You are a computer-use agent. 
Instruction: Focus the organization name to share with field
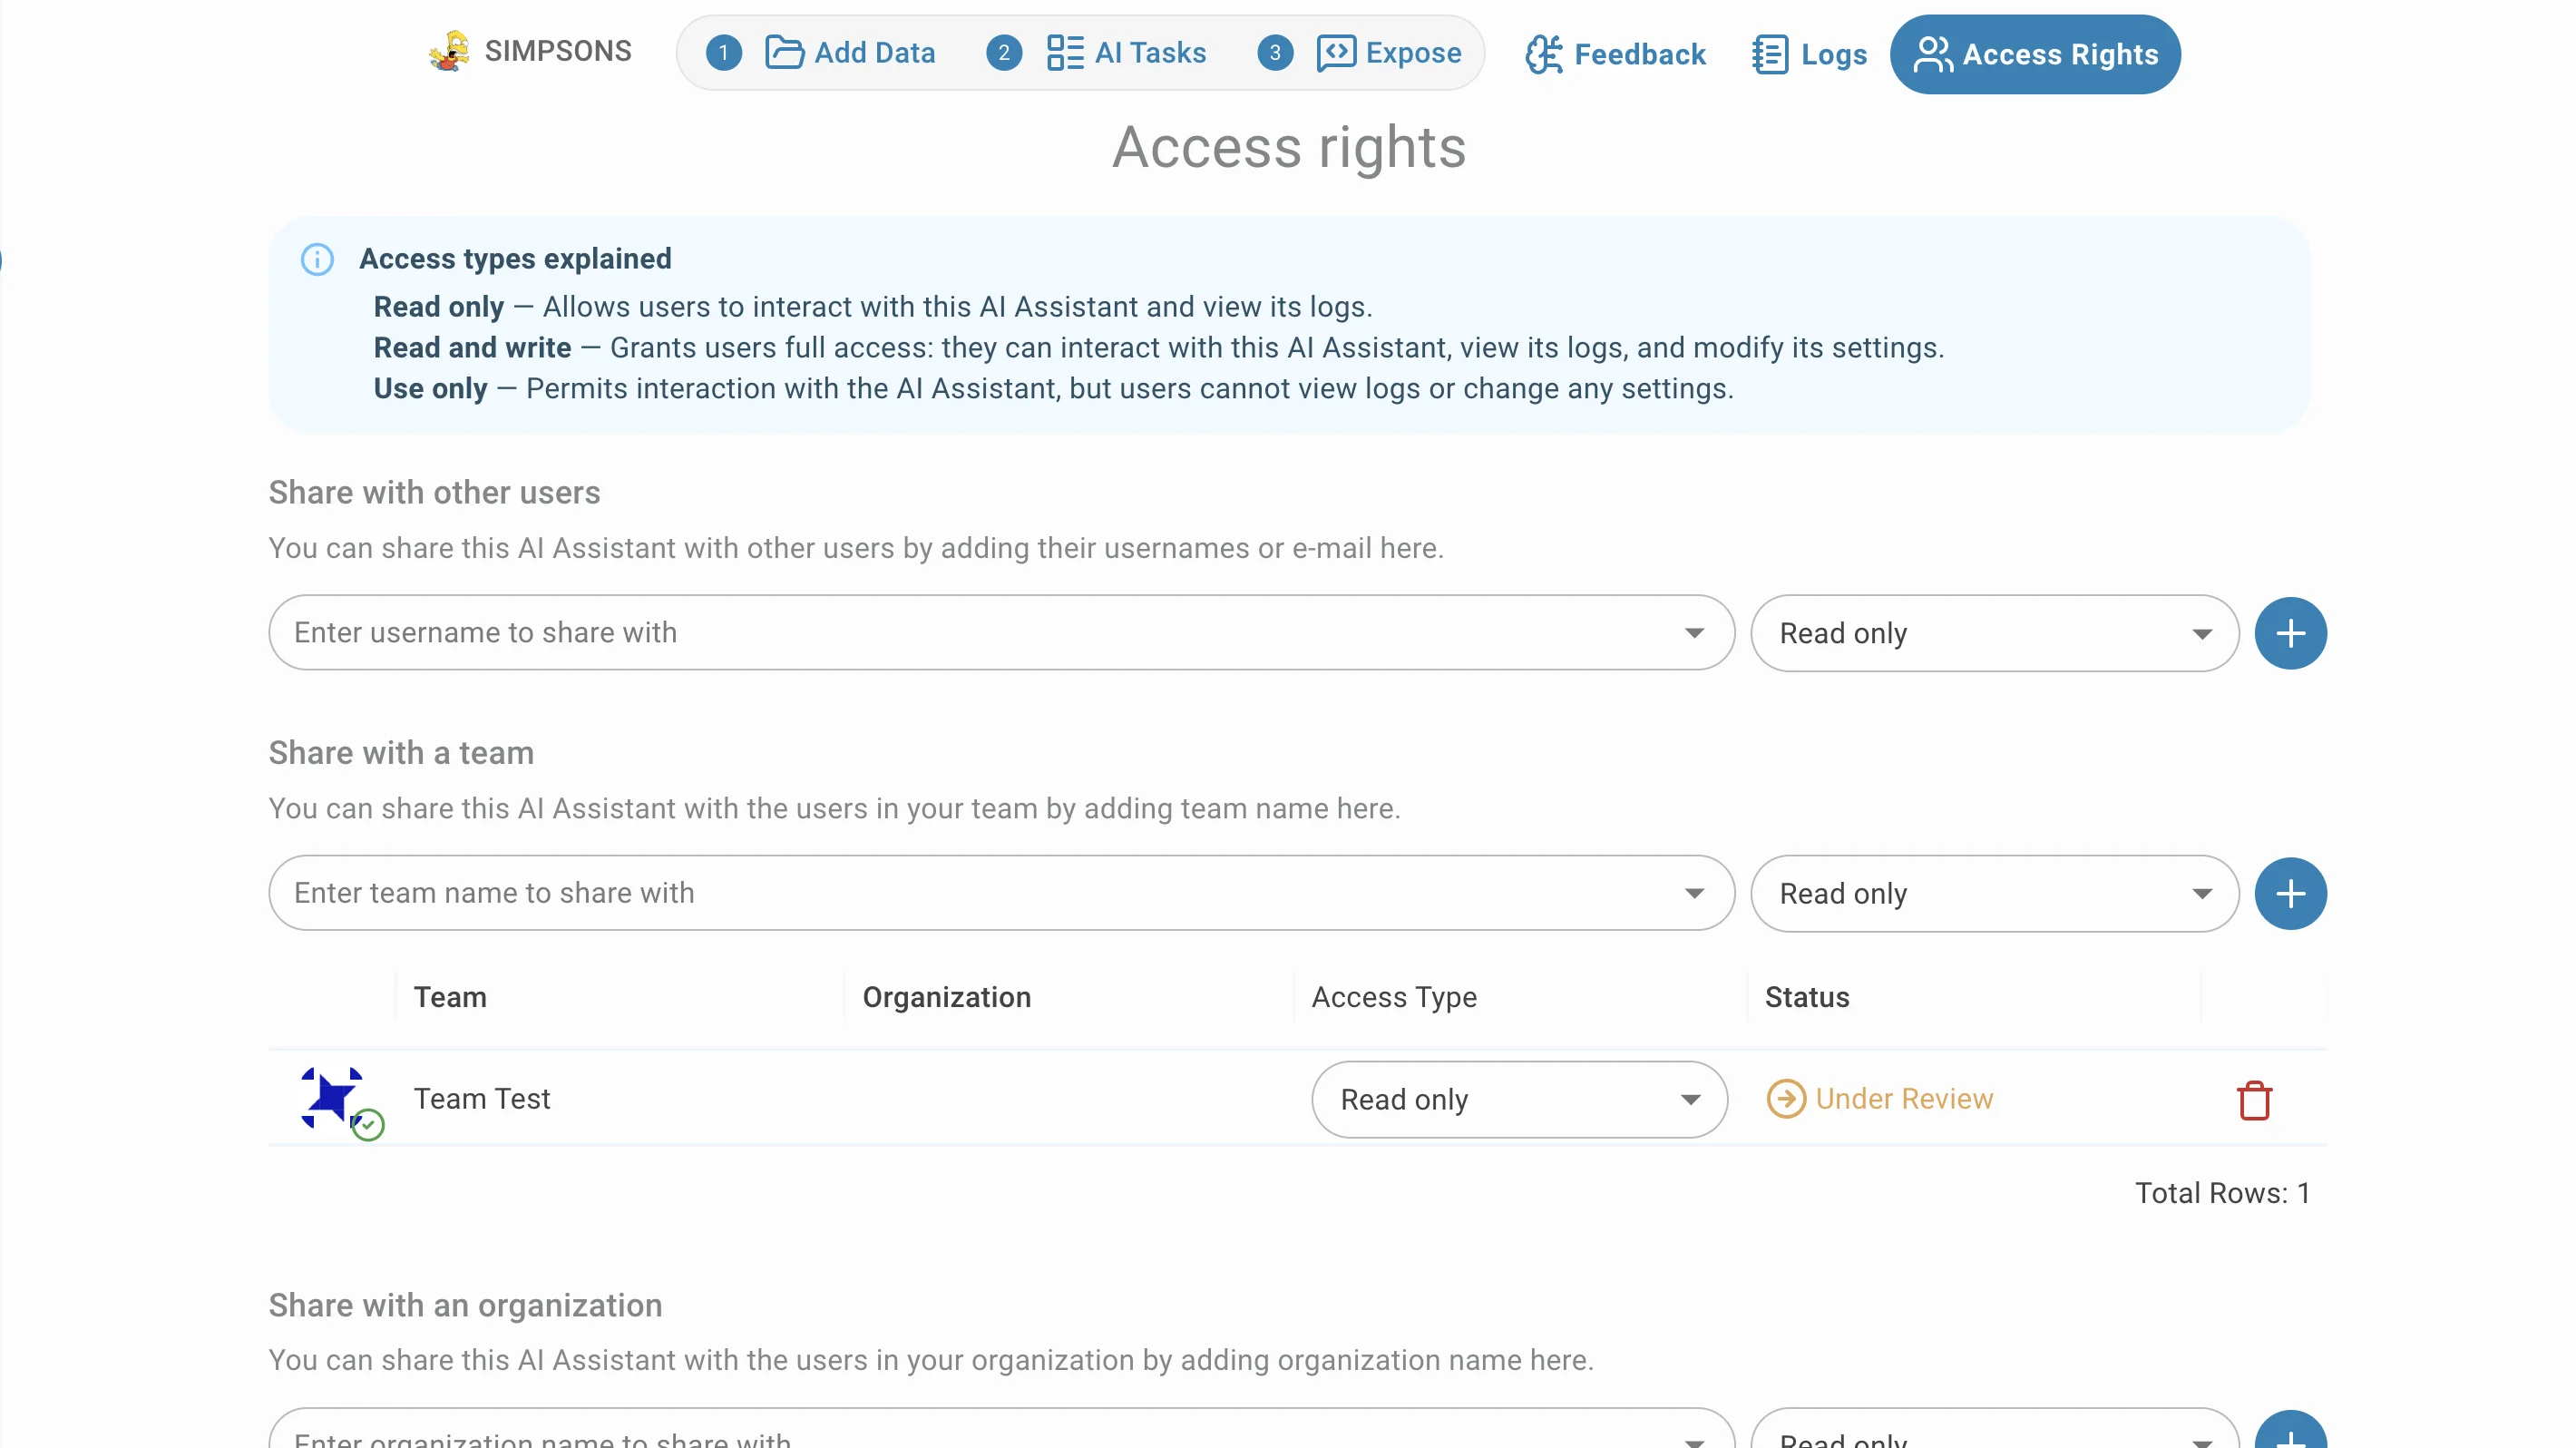tap(1002, 1430)
